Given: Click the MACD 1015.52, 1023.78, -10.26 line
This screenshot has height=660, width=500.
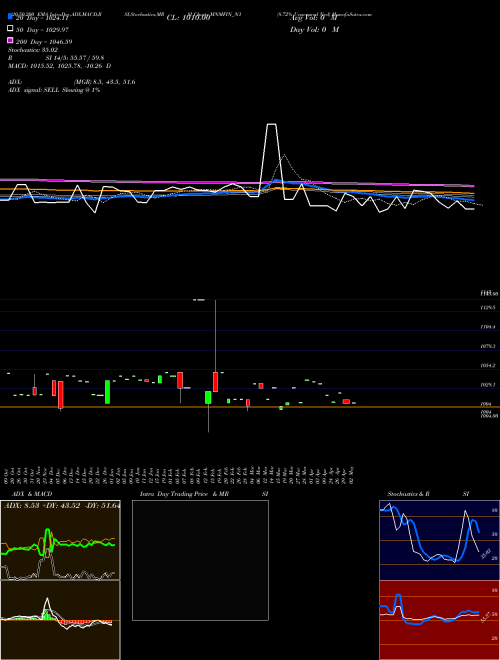Looking at the screenshot, I should 59,66.
